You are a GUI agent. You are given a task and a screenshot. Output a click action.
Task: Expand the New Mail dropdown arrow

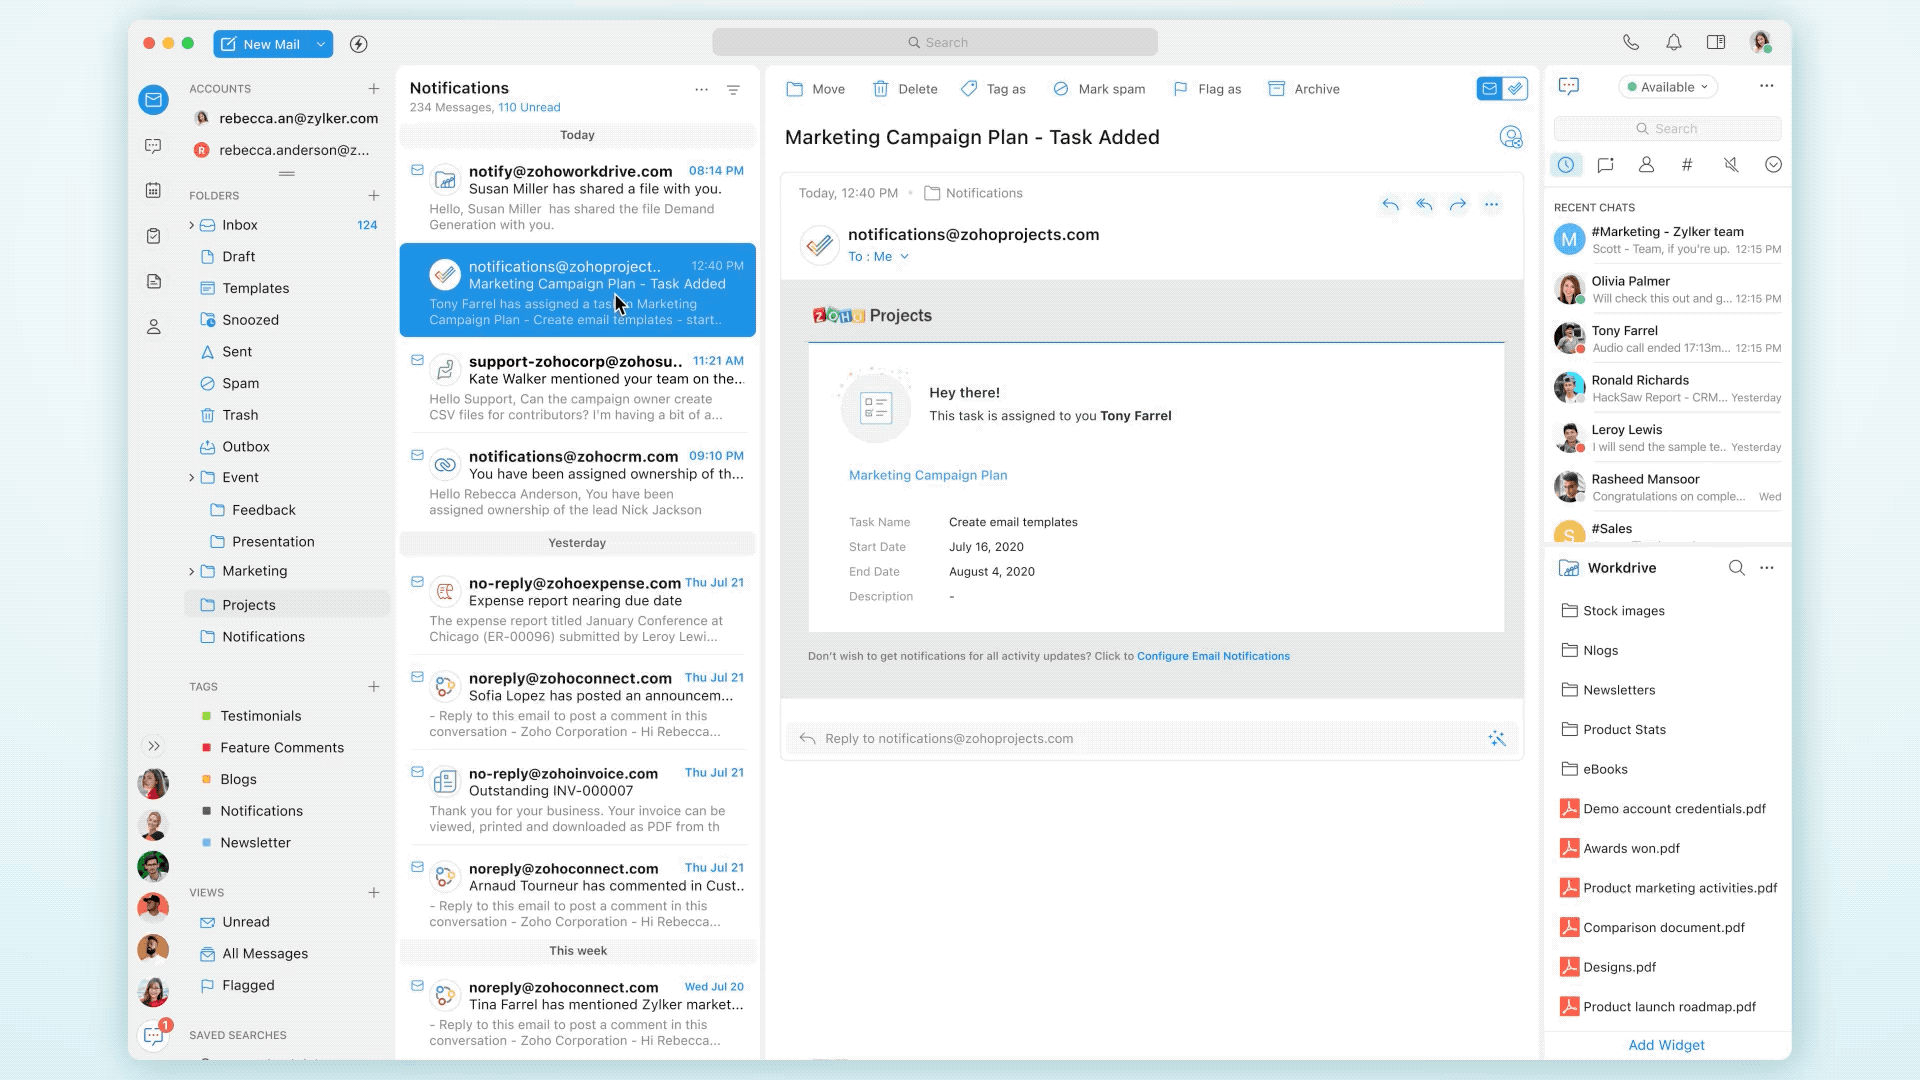point(320,44)
